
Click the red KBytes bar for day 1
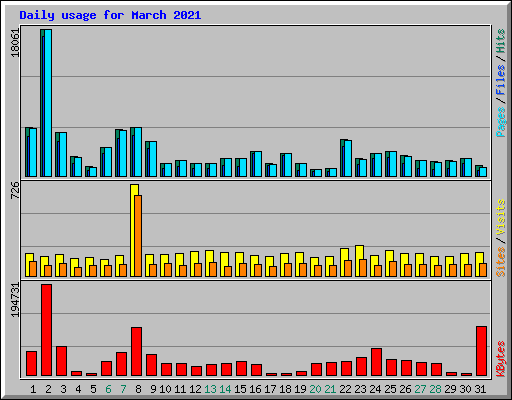(31, 363)
